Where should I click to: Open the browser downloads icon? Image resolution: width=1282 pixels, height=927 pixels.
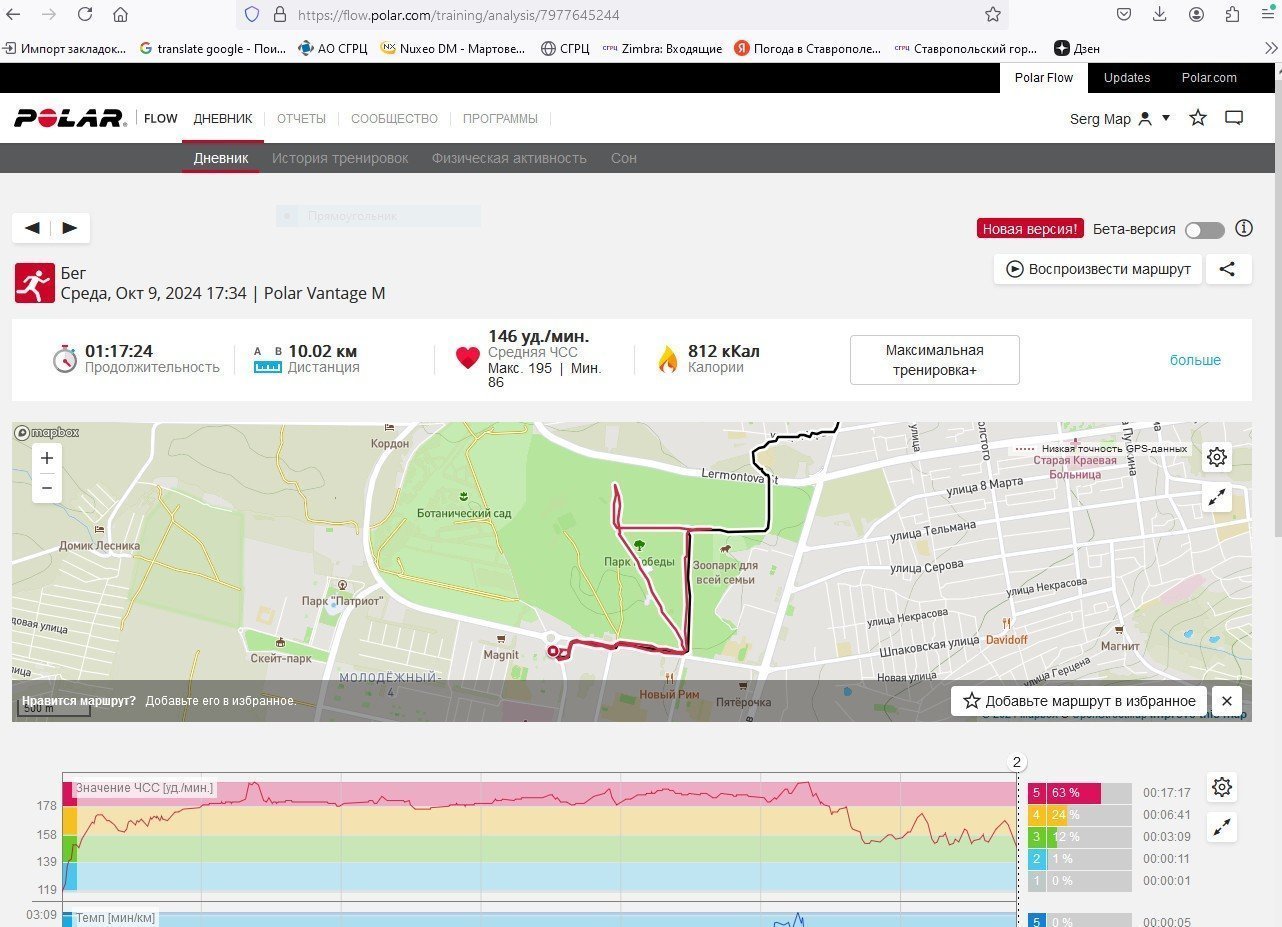1160,14
